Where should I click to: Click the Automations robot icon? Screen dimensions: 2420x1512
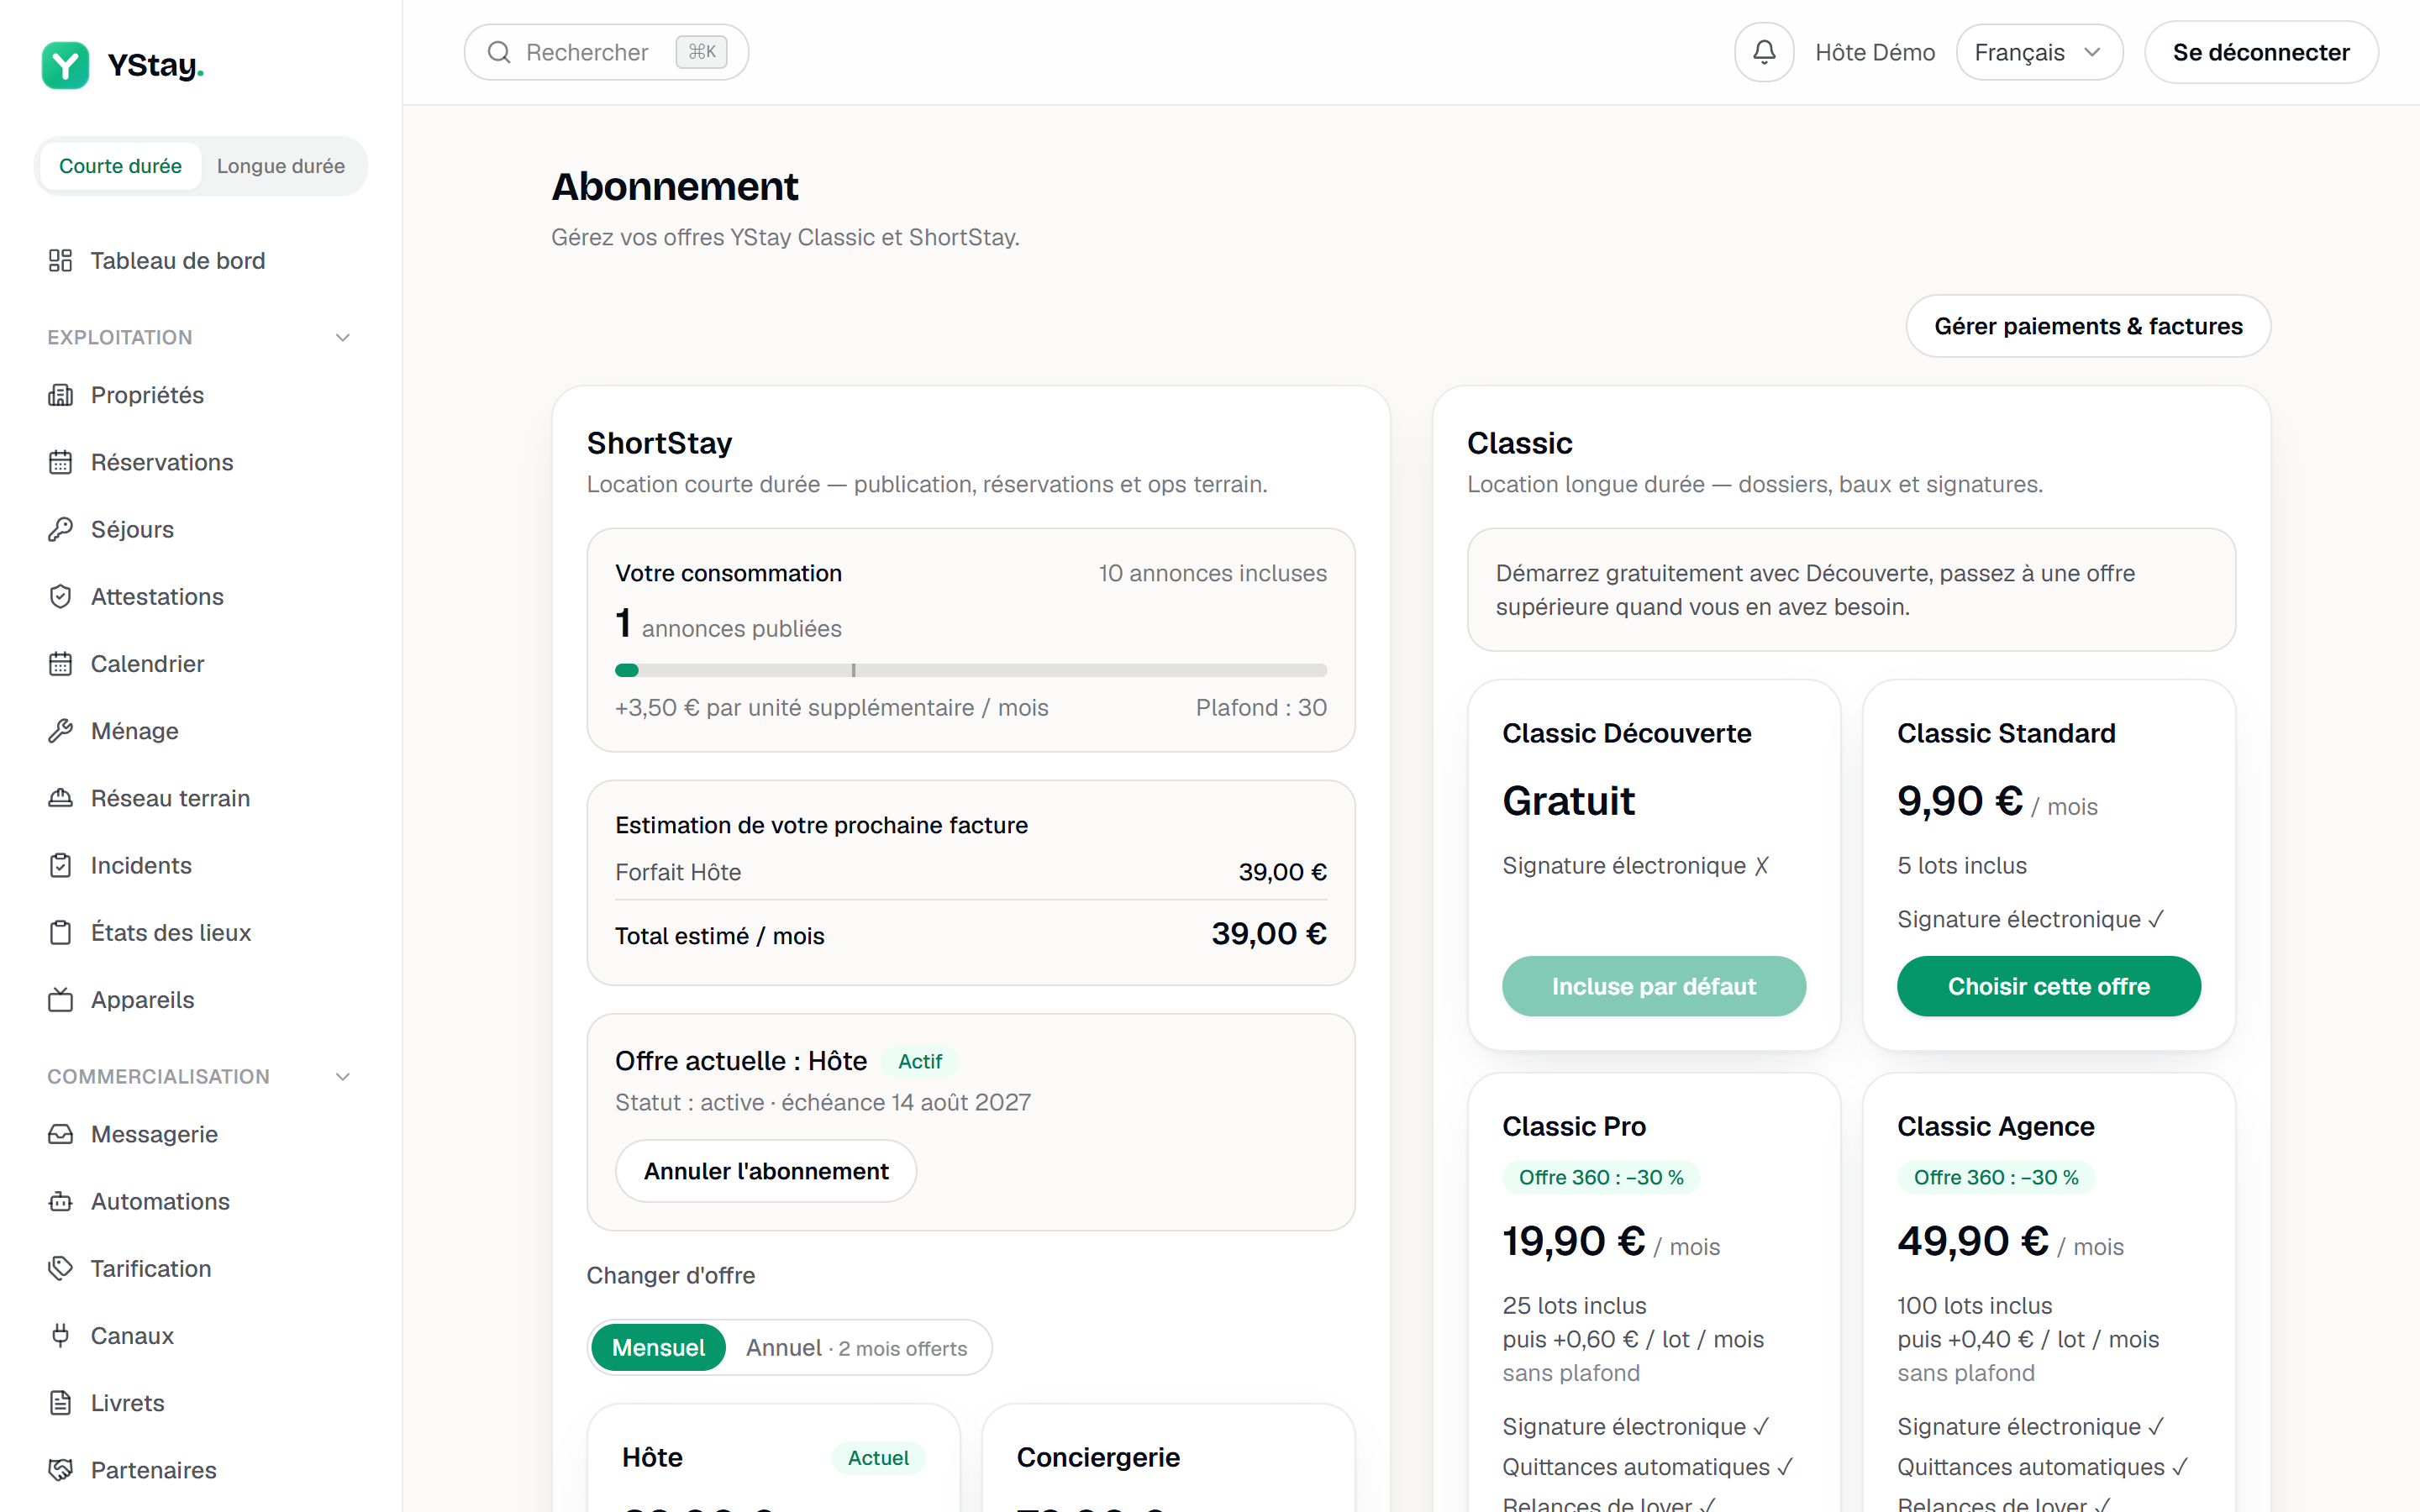pos(60,1201)
